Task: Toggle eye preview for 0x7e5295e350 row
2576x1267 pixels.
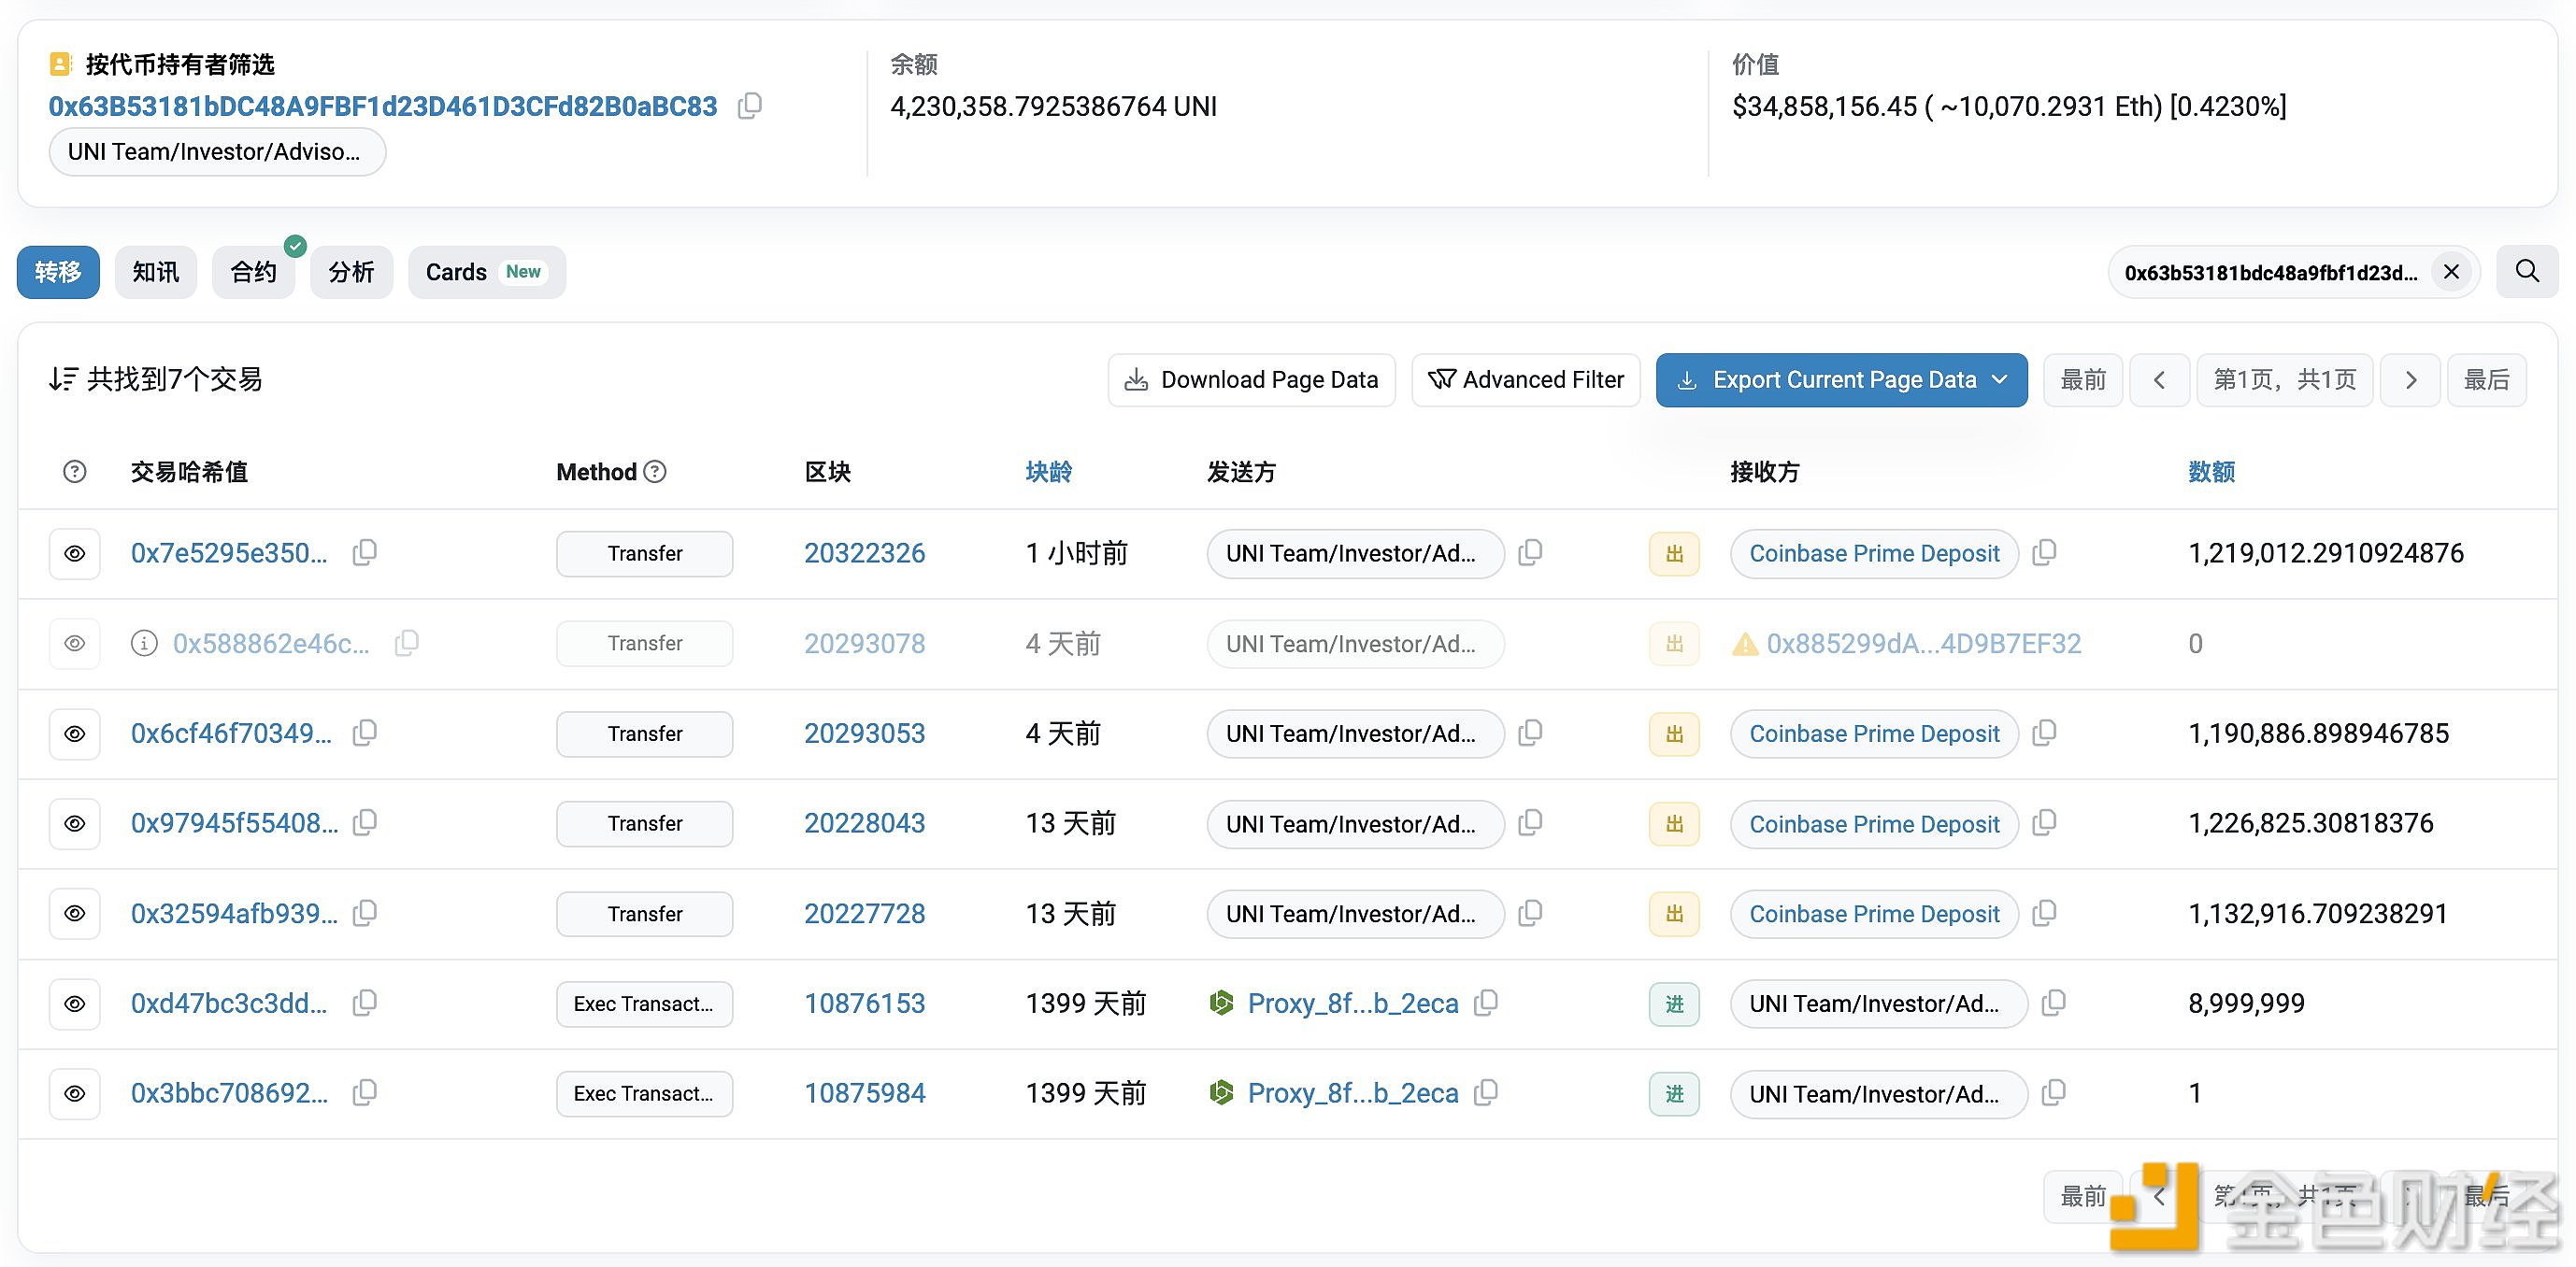Action: coord(75,553)
